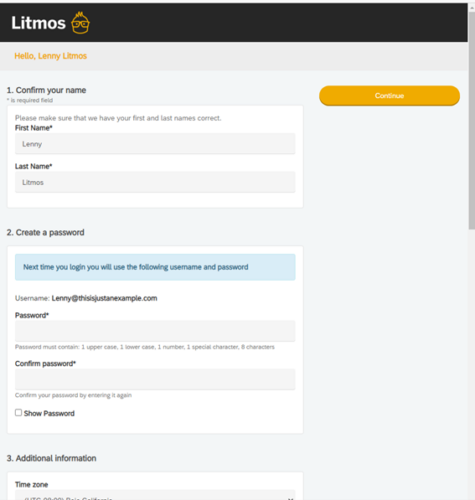The width and height of the screenshot is (475, 500).
Task: Click the blue login info banner
Action: click(x=155, y=267)
